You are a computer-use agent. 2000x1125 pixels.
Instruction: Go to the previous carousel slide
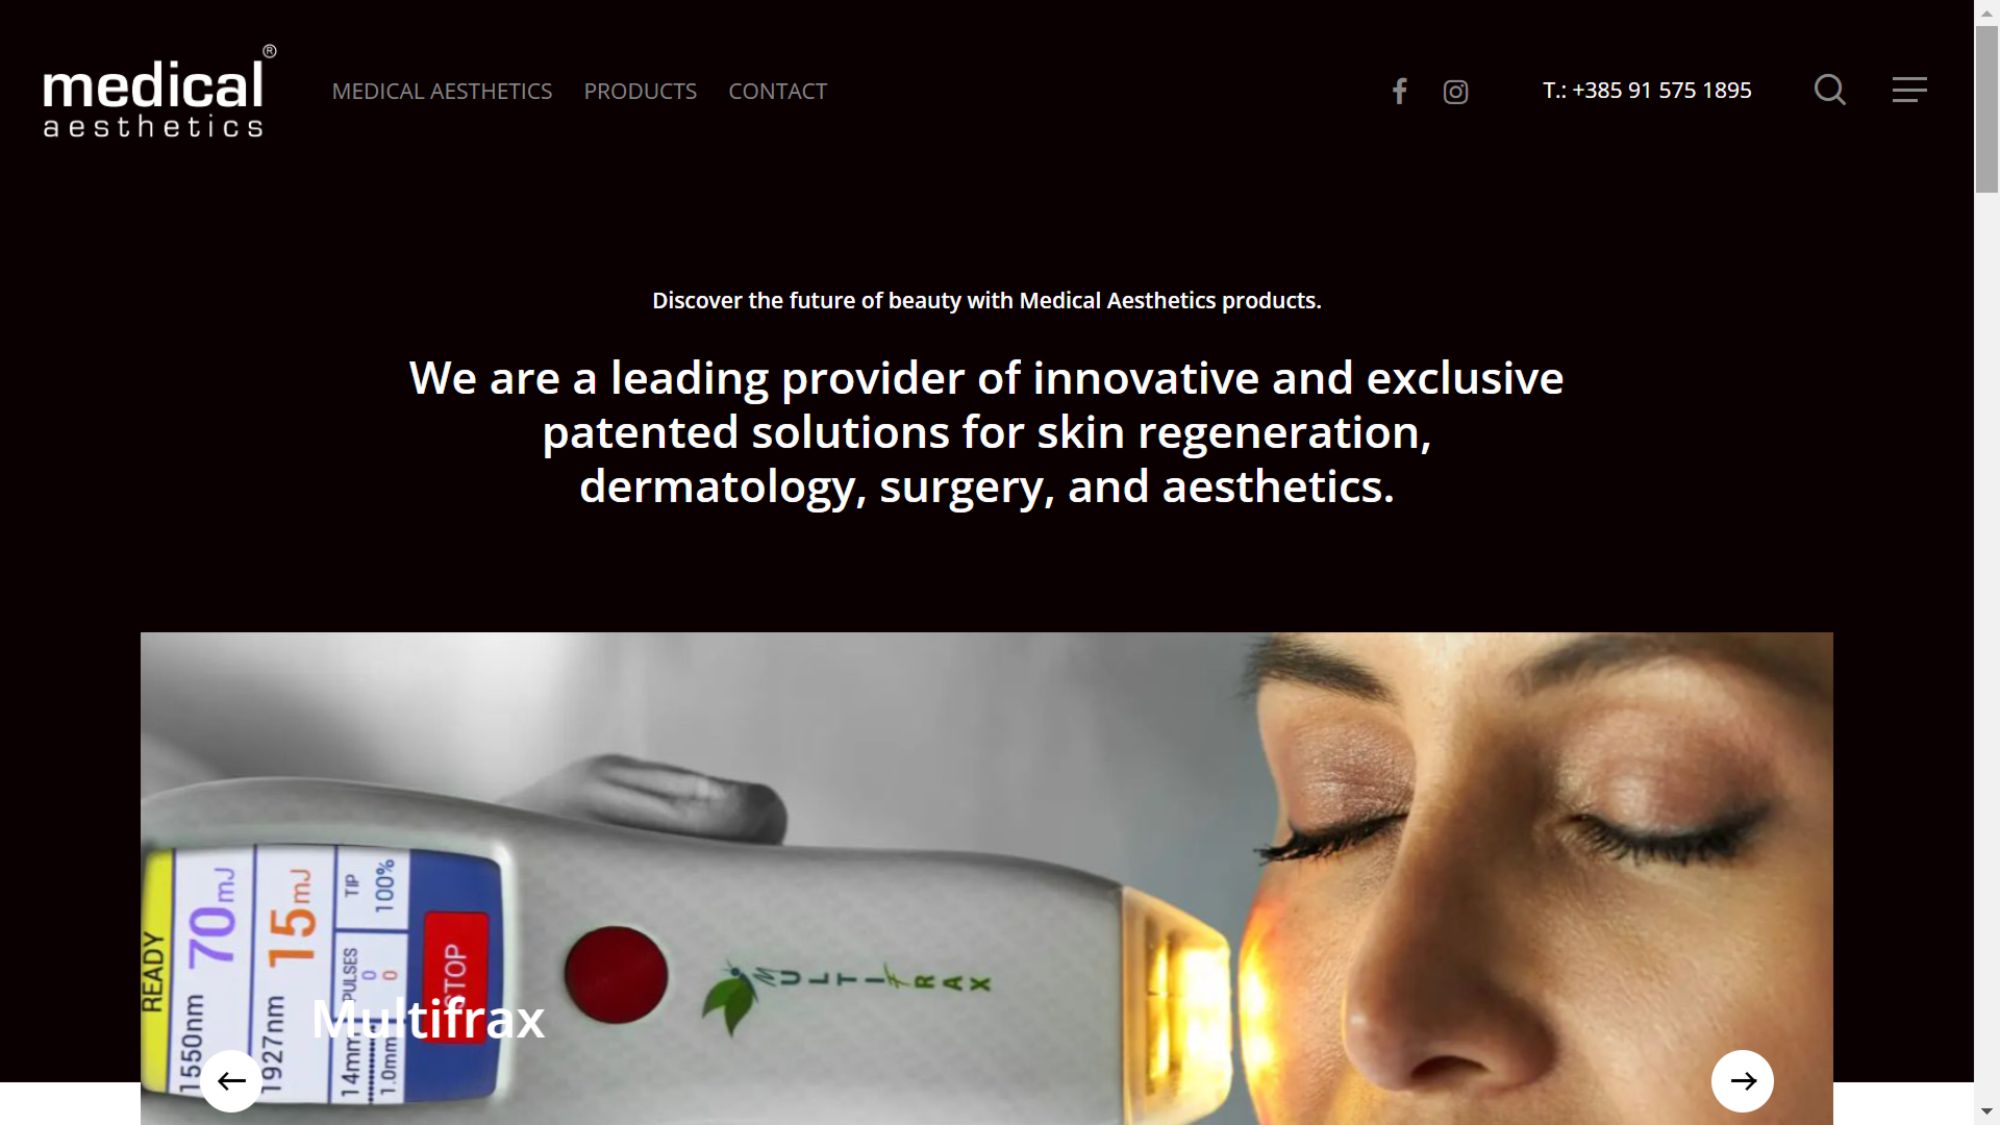(x=231, y=1080)
